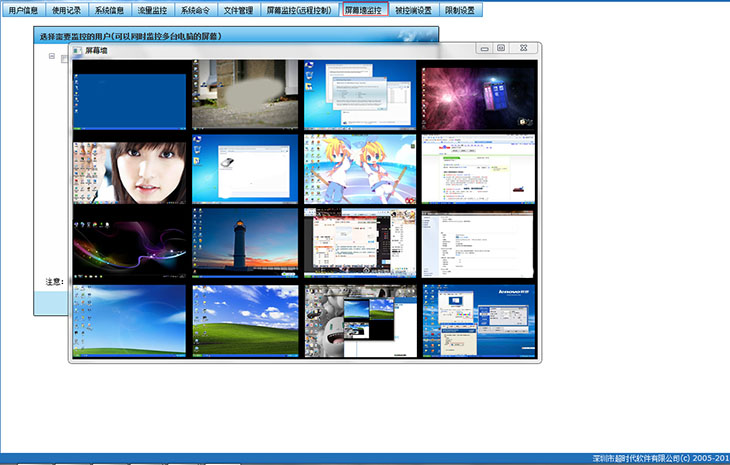Image resolution: width=730 pixels, height=465 pixels.
Task: Collapse the user tree node in selection panel
Action: (x=52, y=56)
